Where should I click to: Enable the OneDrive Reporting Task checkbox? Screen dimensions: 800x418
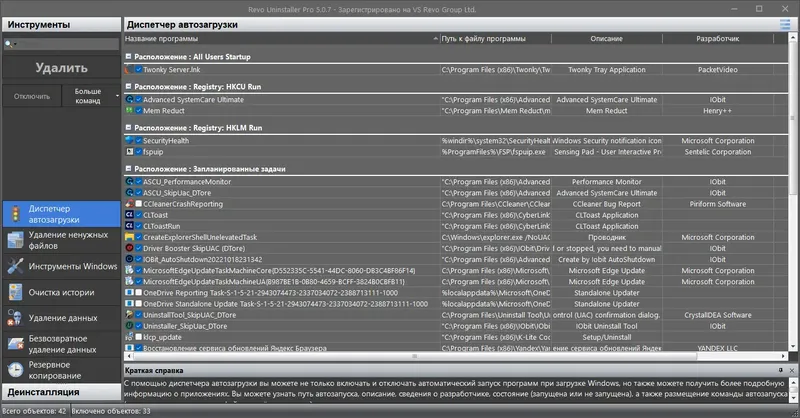pyautogui.click(x=138, y=292)
